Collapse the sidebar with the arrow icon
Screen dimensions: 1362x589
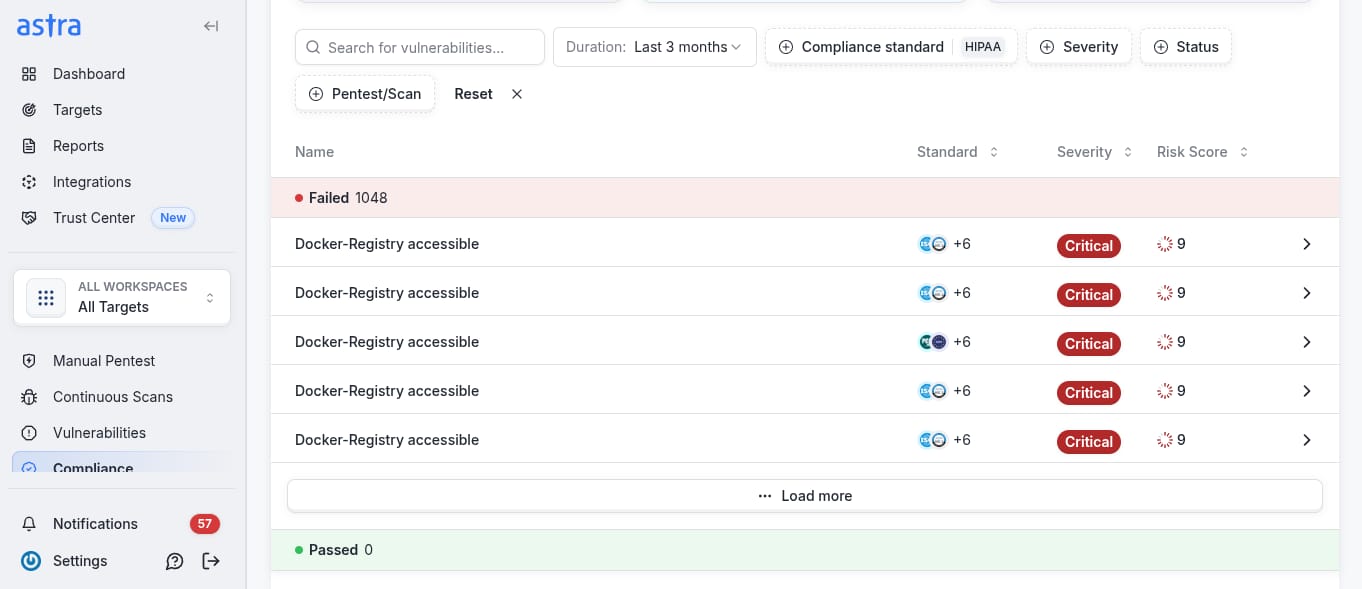pos(211,26)
